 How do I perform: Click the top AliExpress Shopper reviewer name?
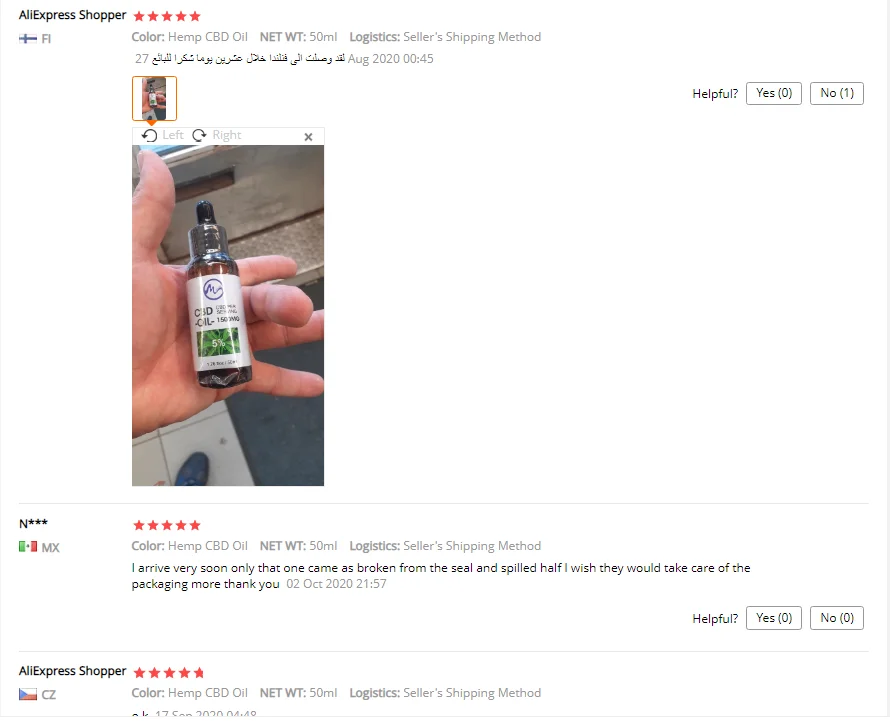point(72,15)
